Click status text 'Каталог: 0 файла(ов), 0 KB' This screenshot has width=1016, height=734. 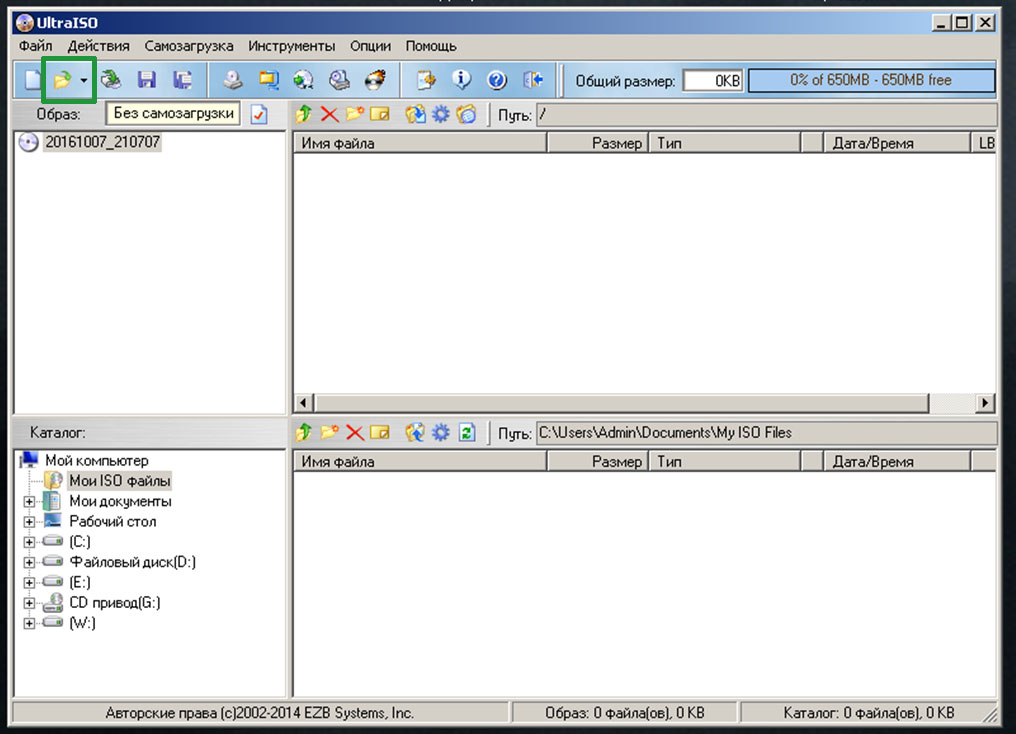tap(868, 713)
